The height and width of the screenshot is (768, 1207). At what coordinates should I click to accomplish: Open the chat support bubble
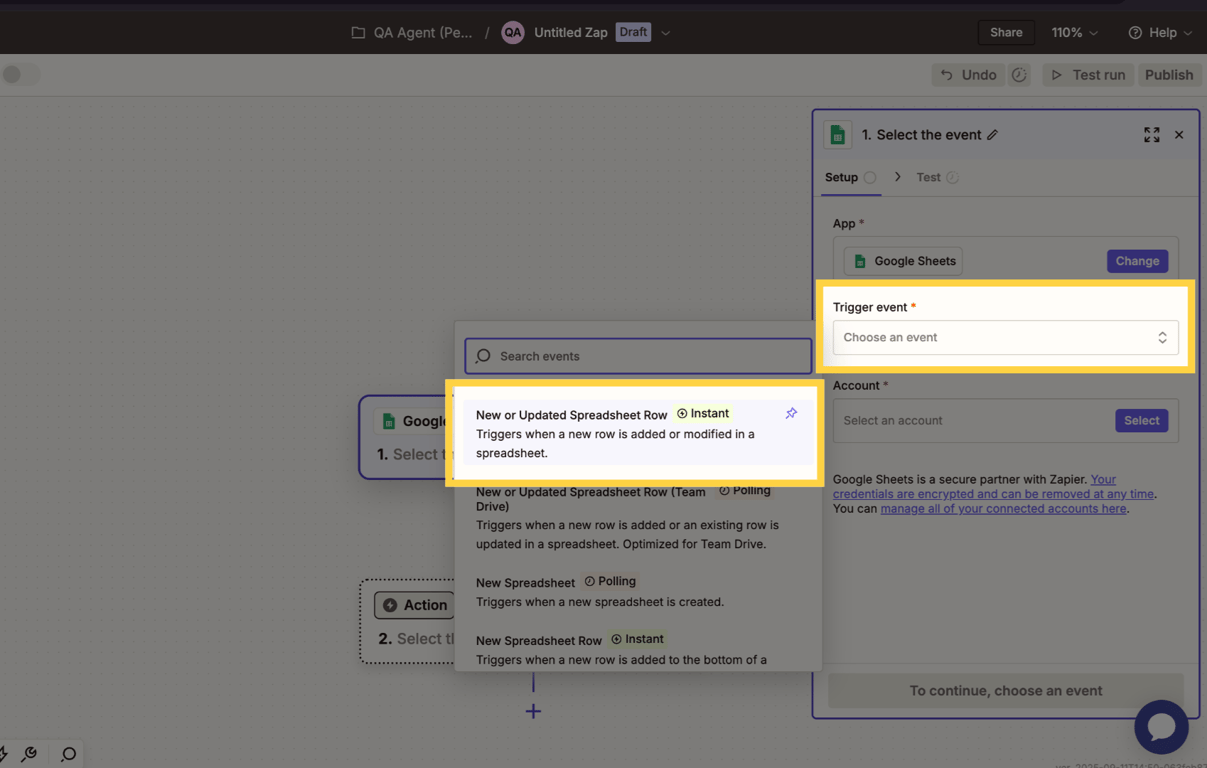(x=1161, y=727)
